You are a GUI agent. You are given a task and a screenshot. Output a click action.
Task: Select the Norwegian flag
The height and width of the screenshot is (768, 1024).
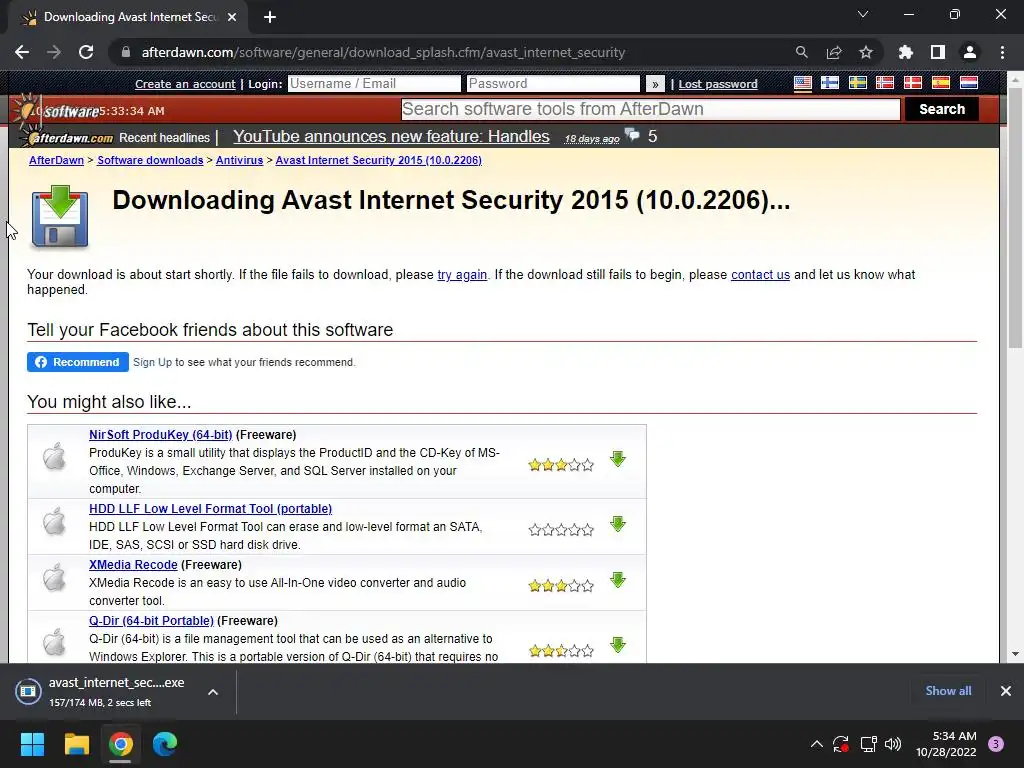(885, 83)
